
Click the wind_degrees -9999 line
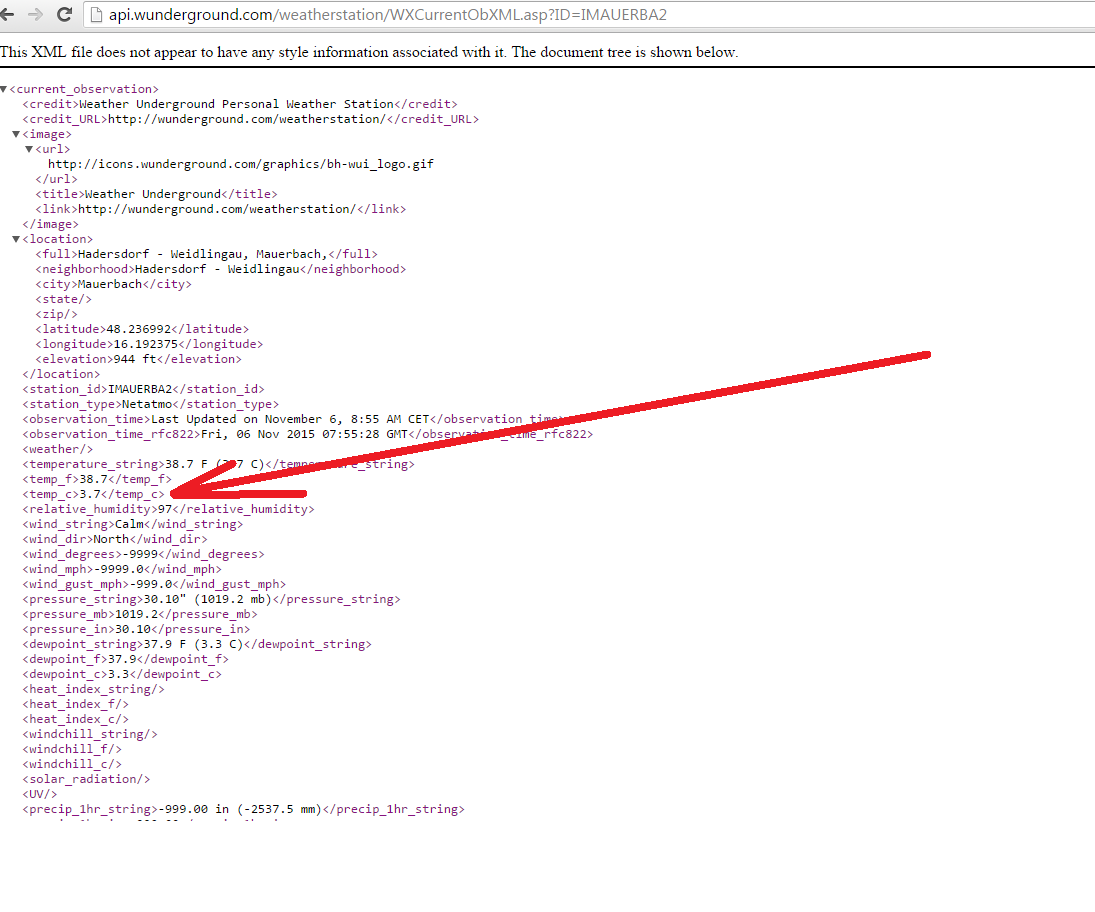tap(143, 554)
